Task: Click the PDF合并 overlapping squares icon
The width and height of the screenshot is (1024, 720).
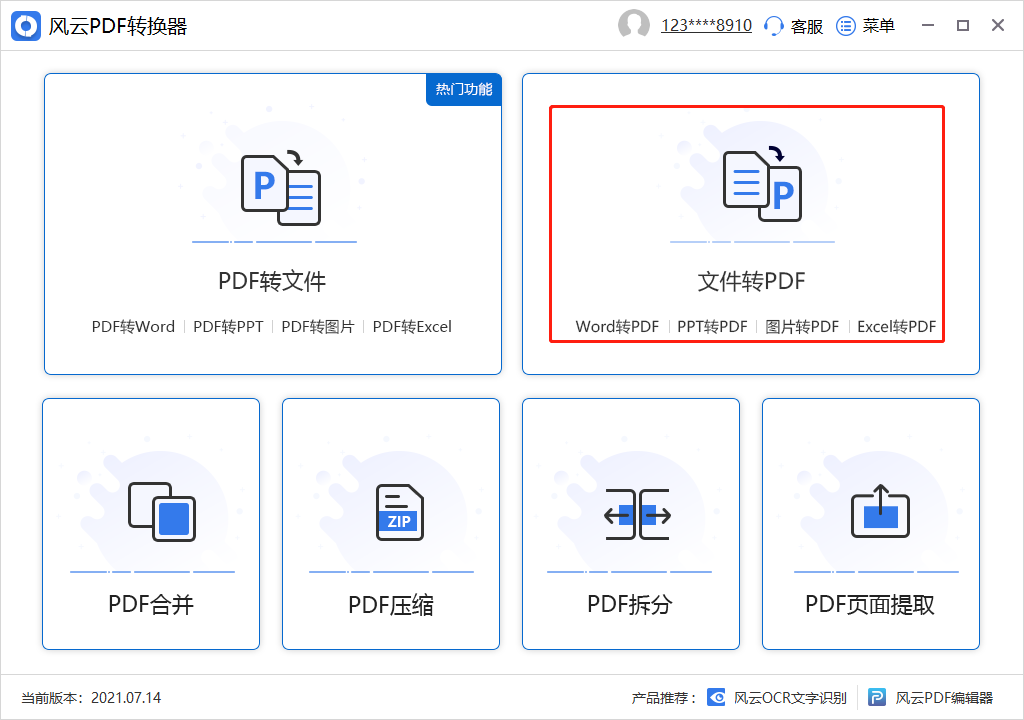Action: coord(162,512)
